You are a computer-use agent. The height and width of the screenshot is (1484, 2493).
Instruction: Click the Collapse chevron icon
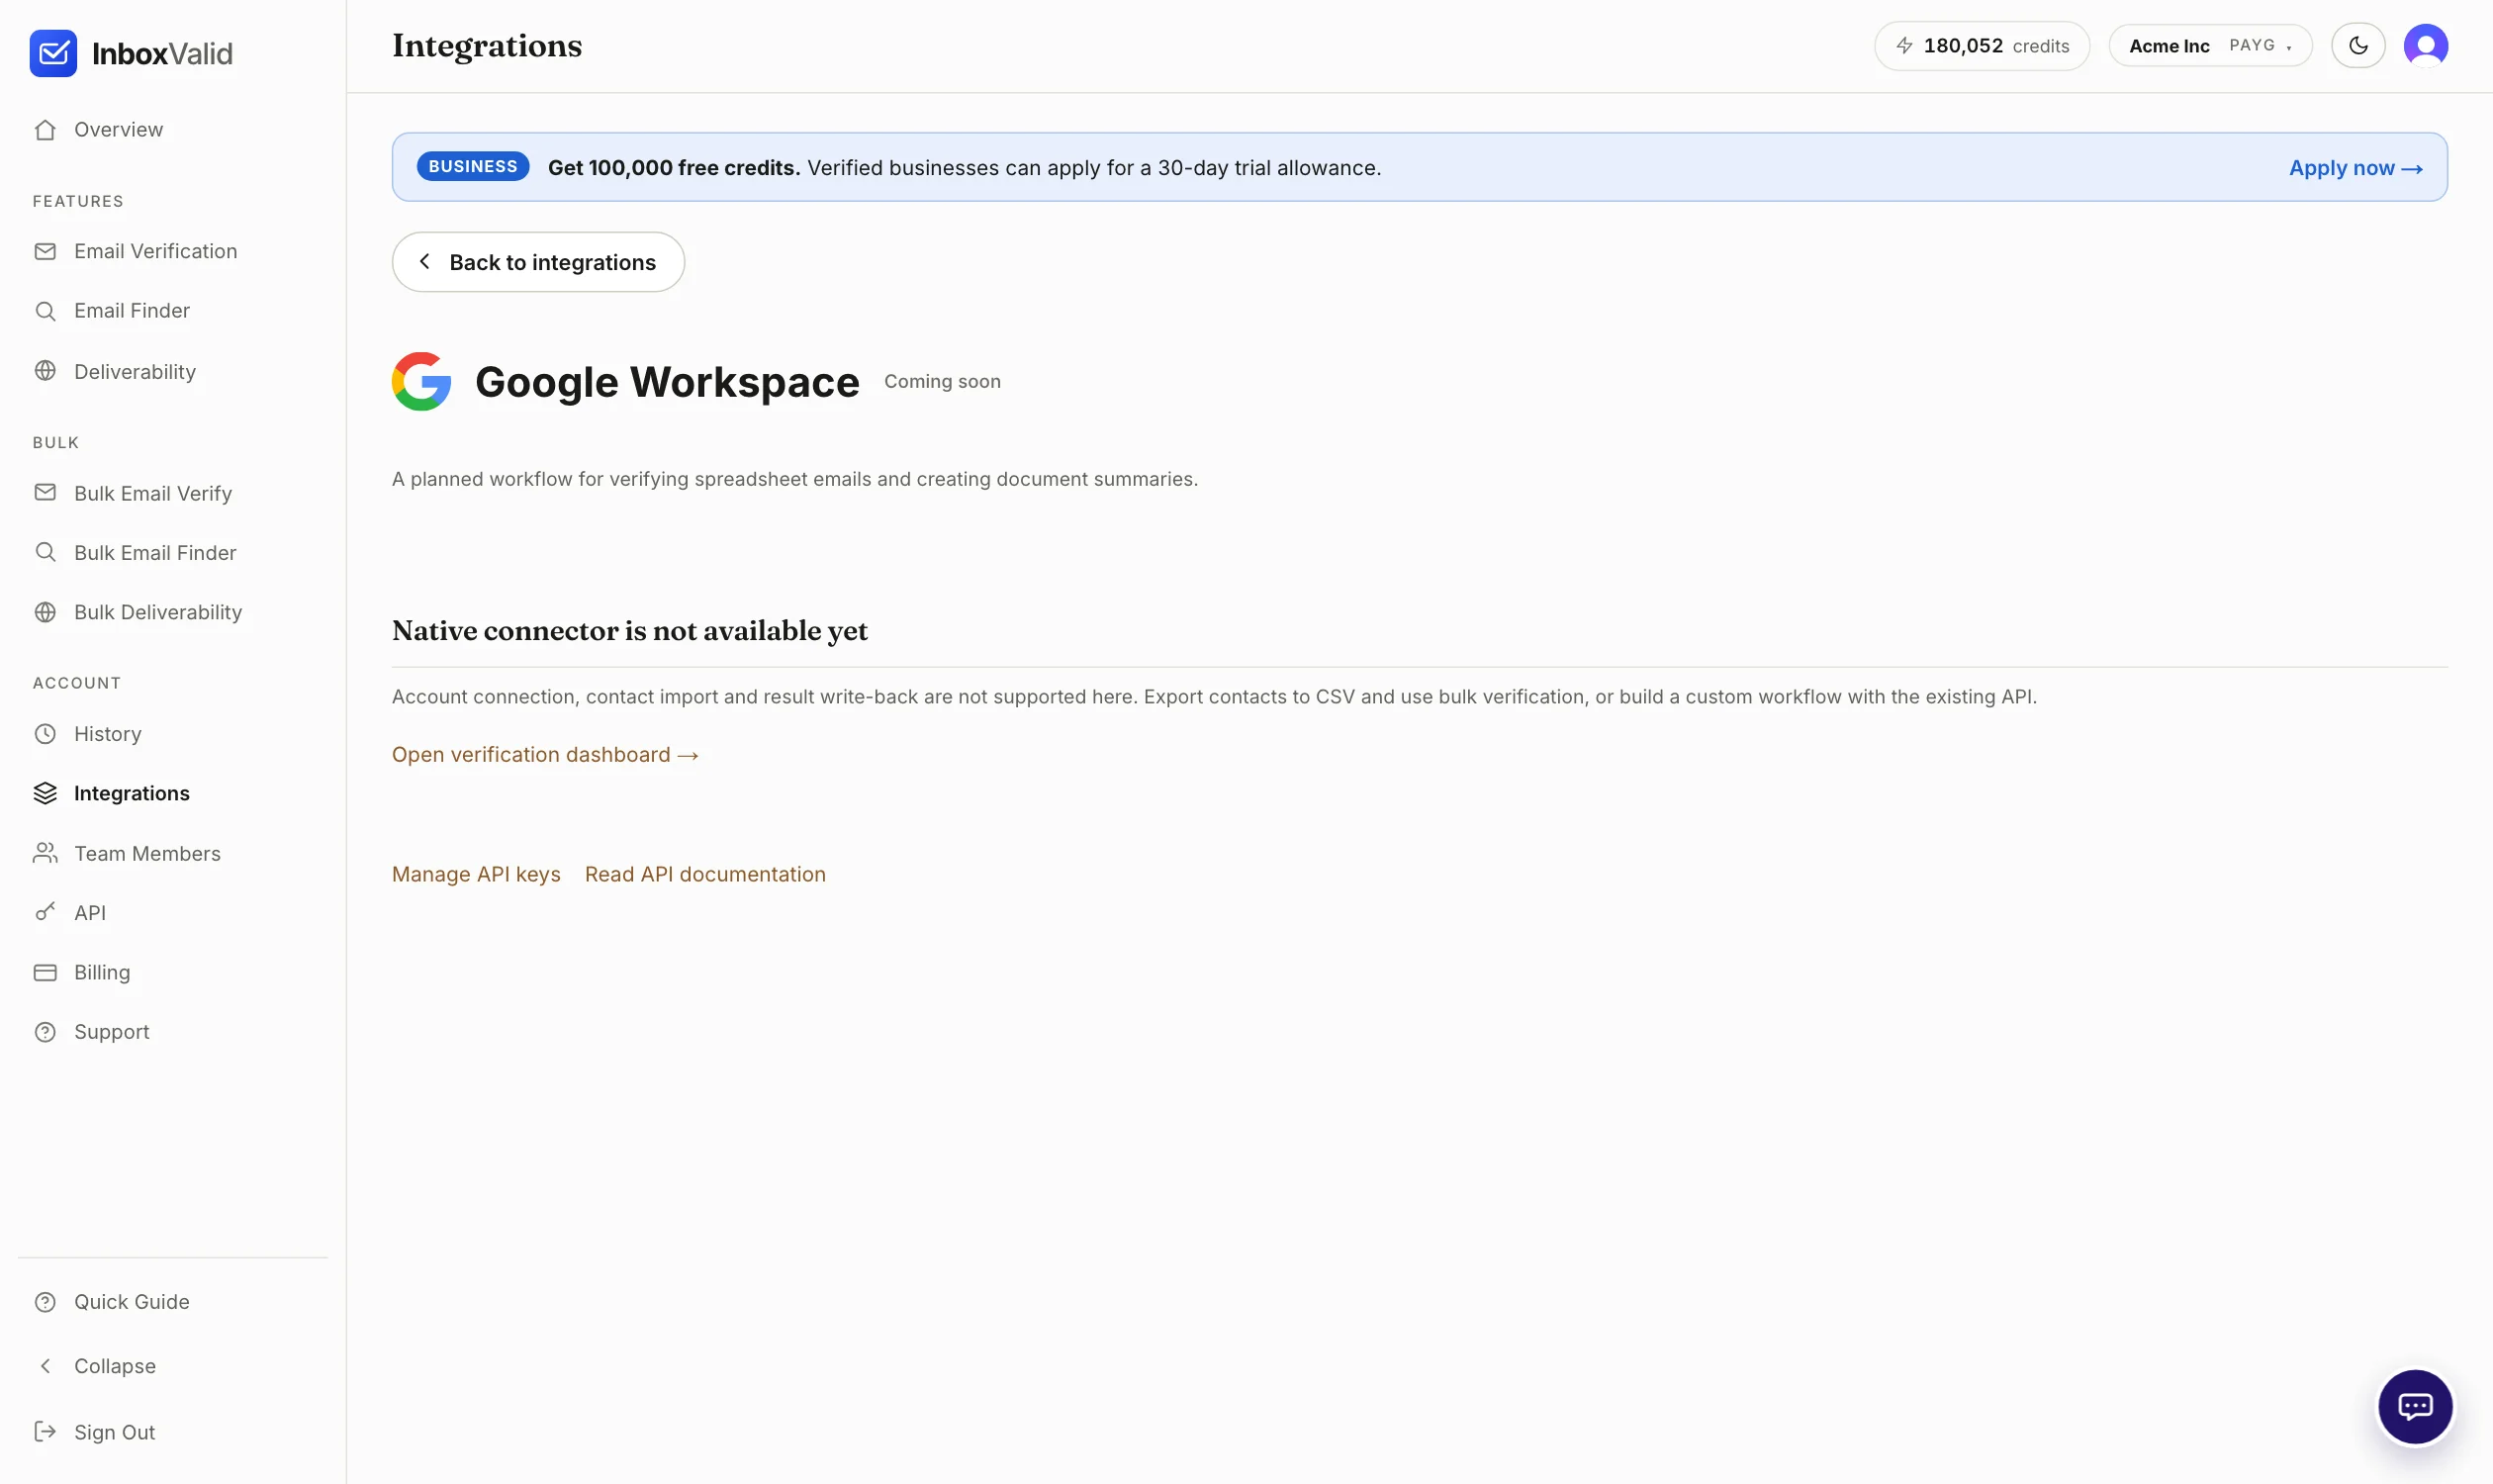45,1366
